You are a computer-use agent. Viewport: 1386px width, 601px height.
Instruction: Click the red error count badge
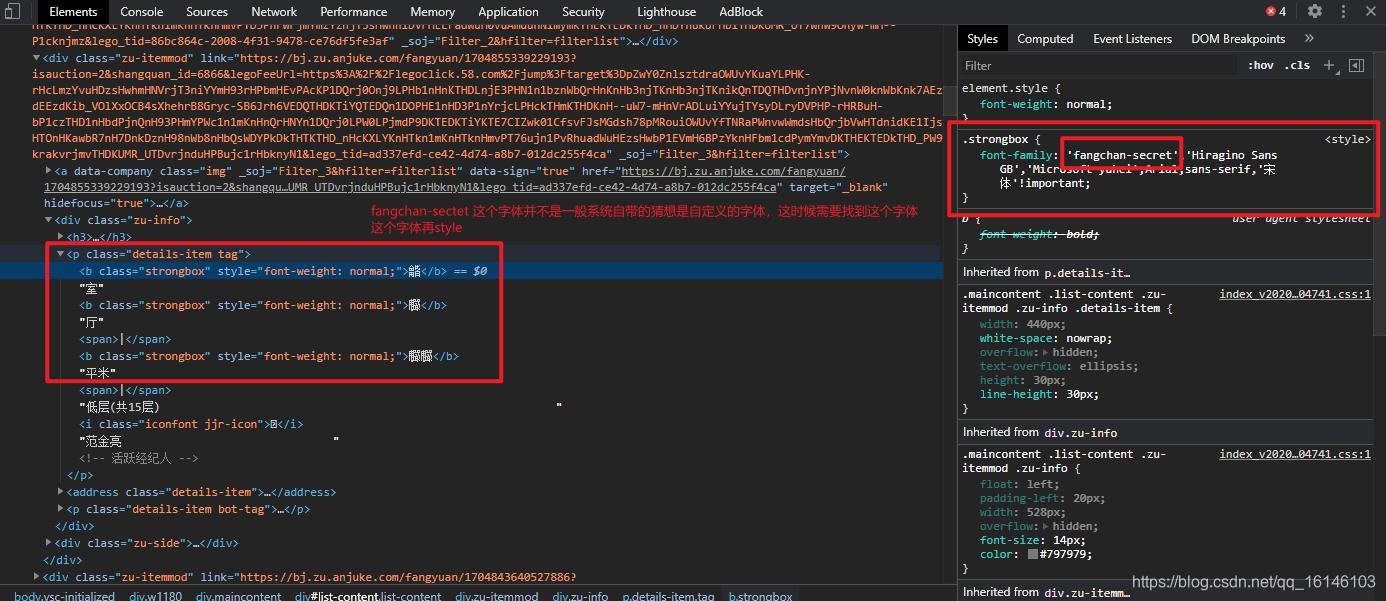pos(1276,11)
